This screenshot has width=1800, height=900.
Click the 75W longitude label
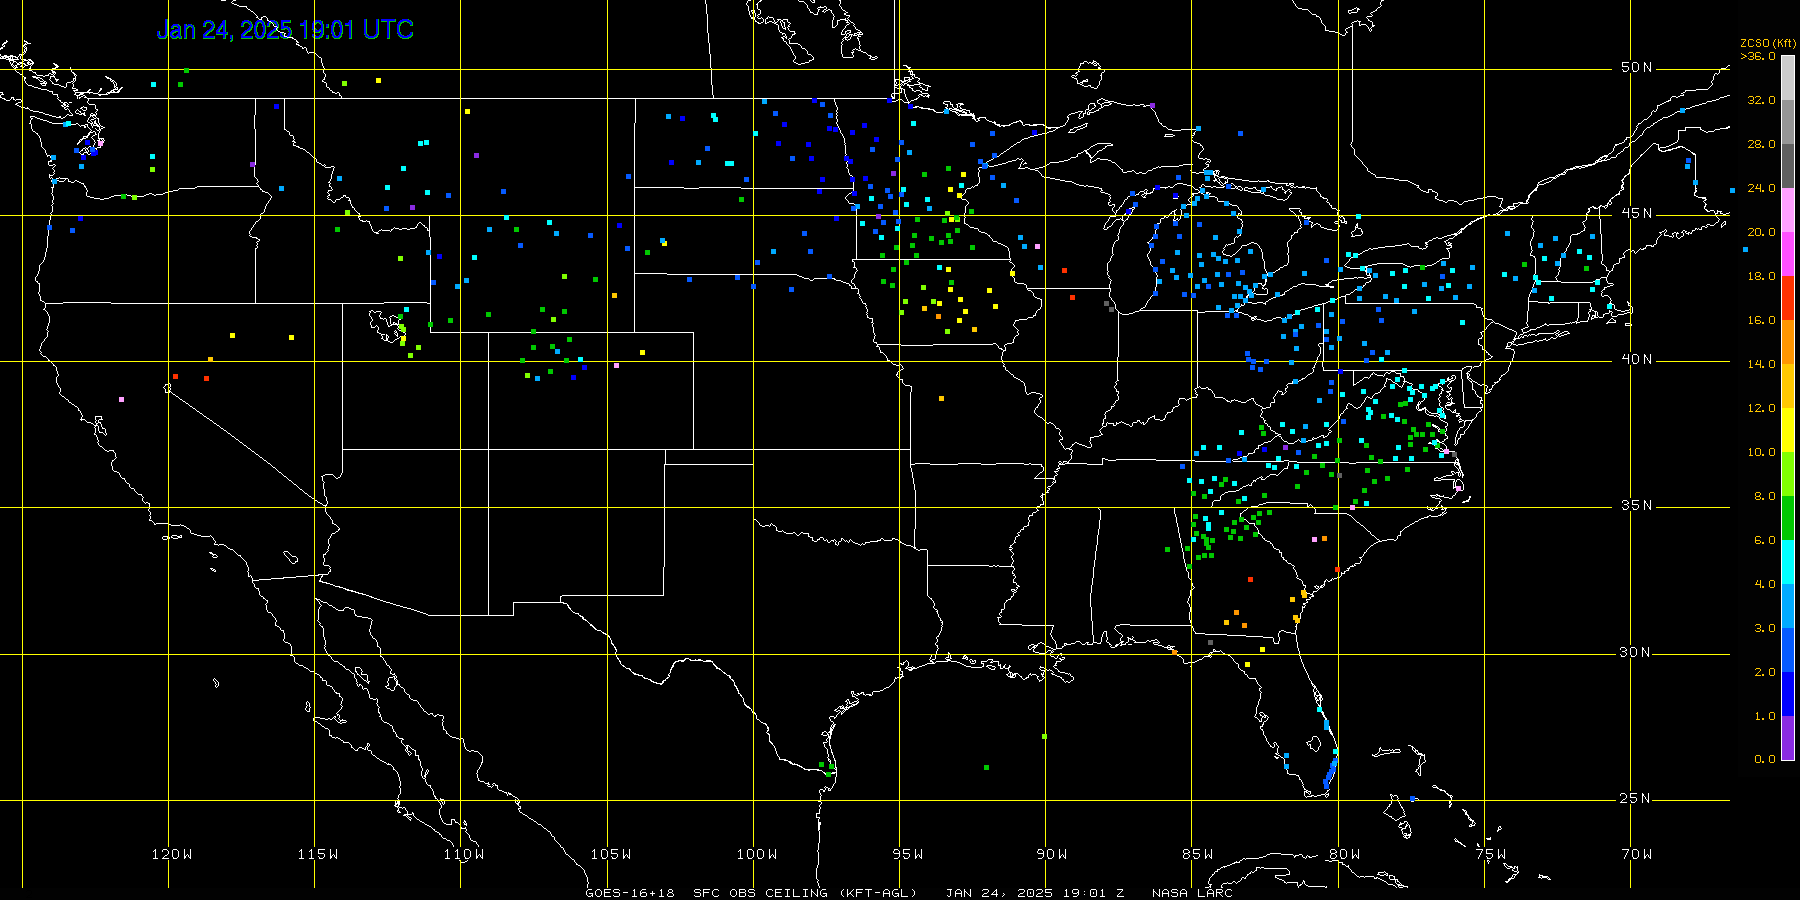point(1491,854)
